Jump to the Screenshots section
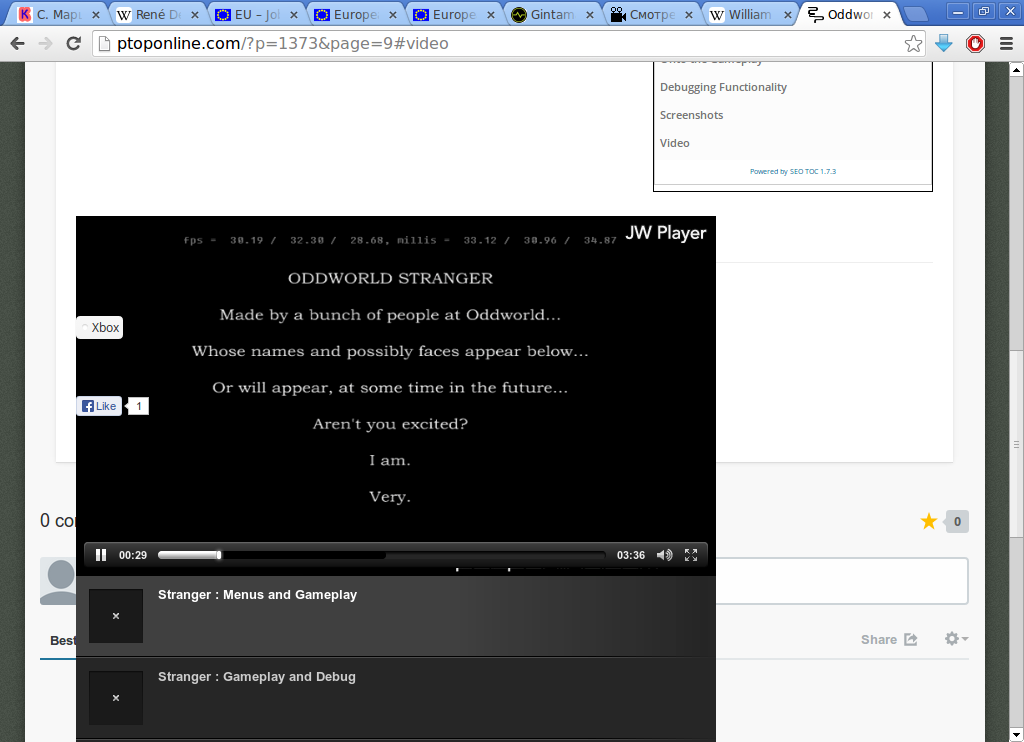The height and width of the screenshot is (742, 1024). (692, 115)
